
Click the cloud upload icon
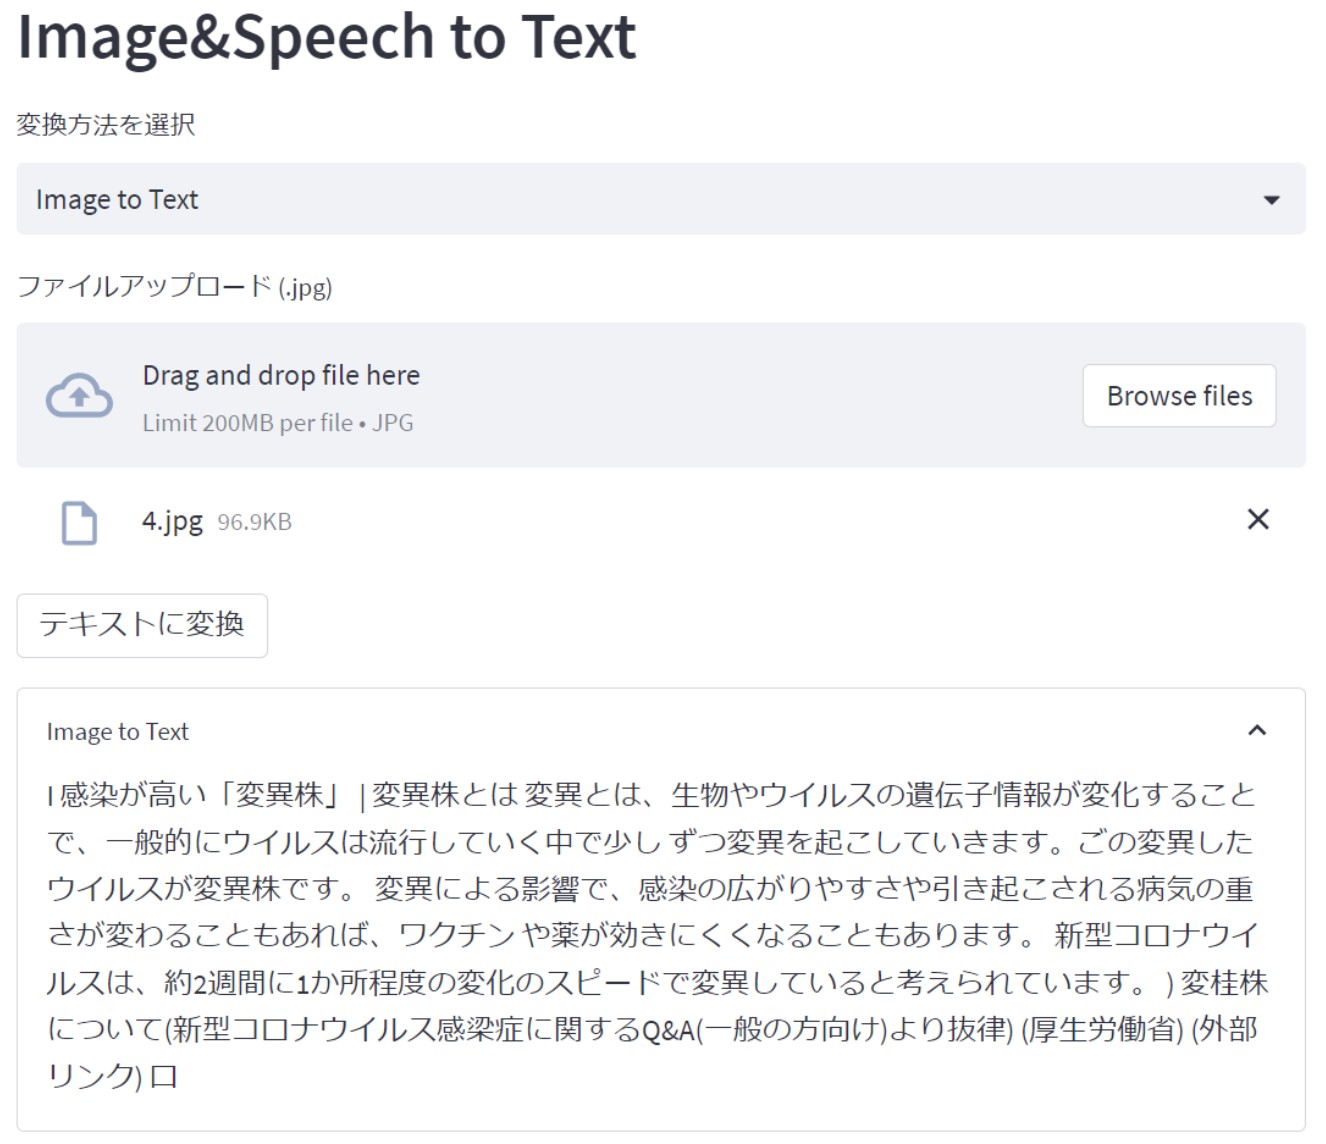79,397
